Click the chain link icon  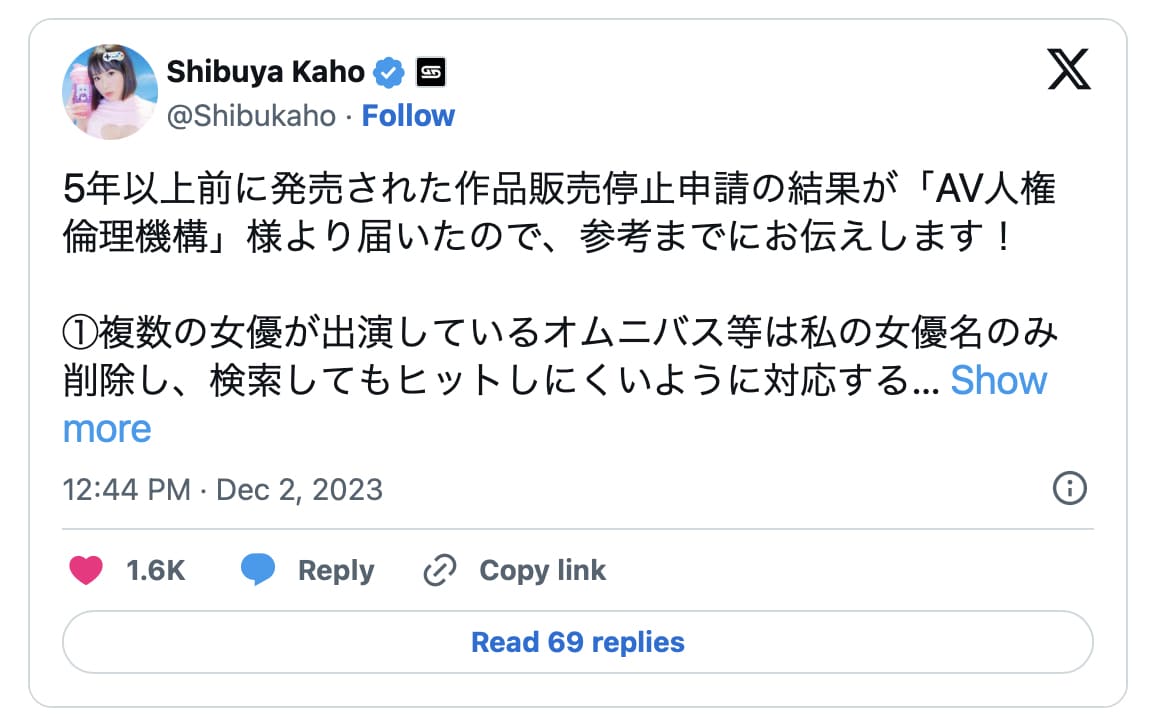click(x=440, y=570)
